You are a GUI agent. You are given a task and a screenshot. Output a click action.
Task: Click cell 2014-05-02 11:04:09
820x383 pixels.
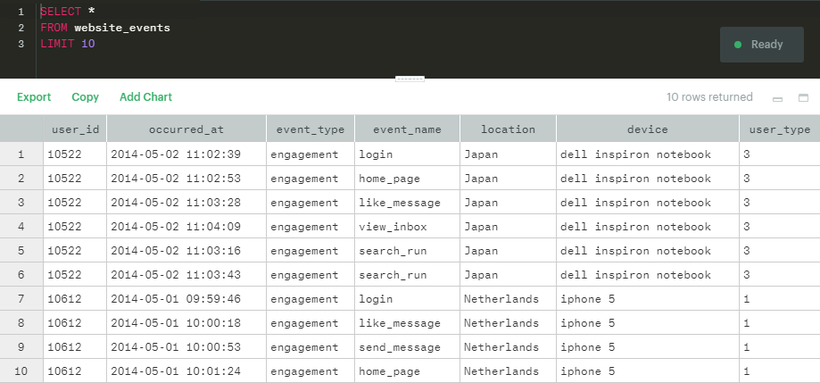[186, 227]
